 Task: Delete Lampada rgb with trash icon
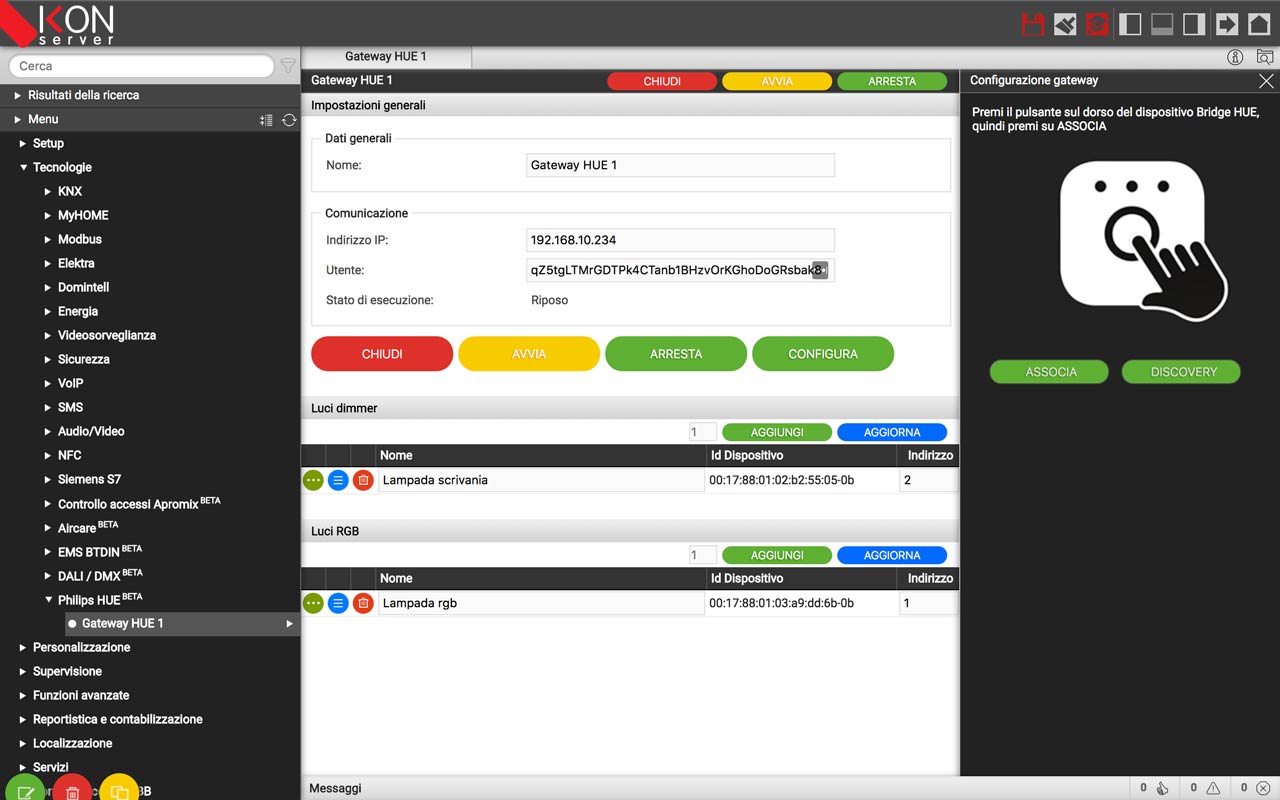(363, 603)
